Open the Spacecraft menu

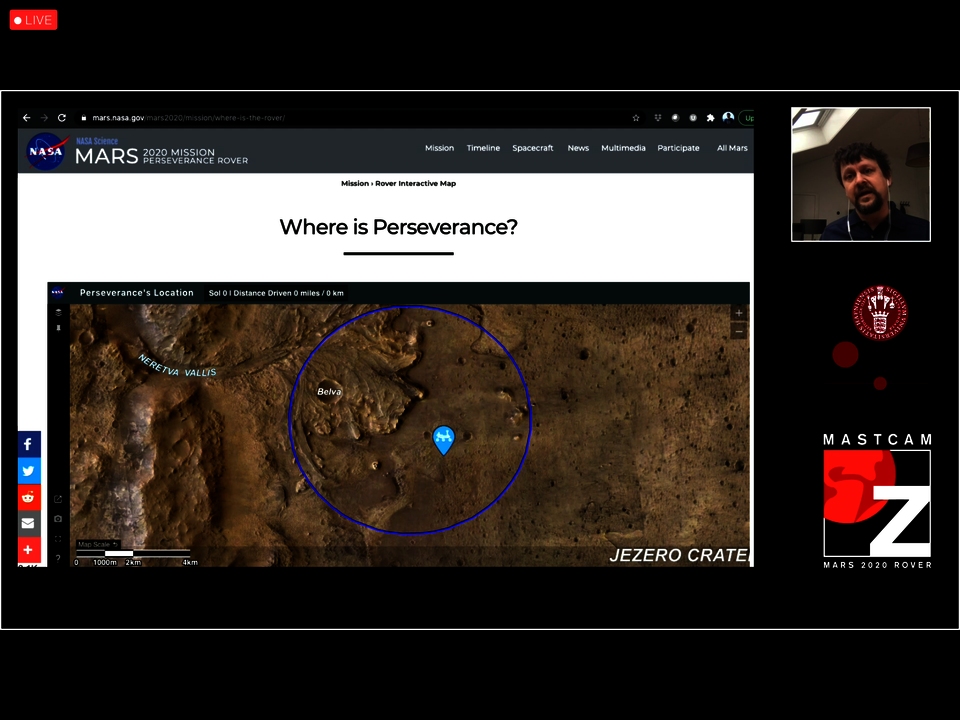click(533, 148)
